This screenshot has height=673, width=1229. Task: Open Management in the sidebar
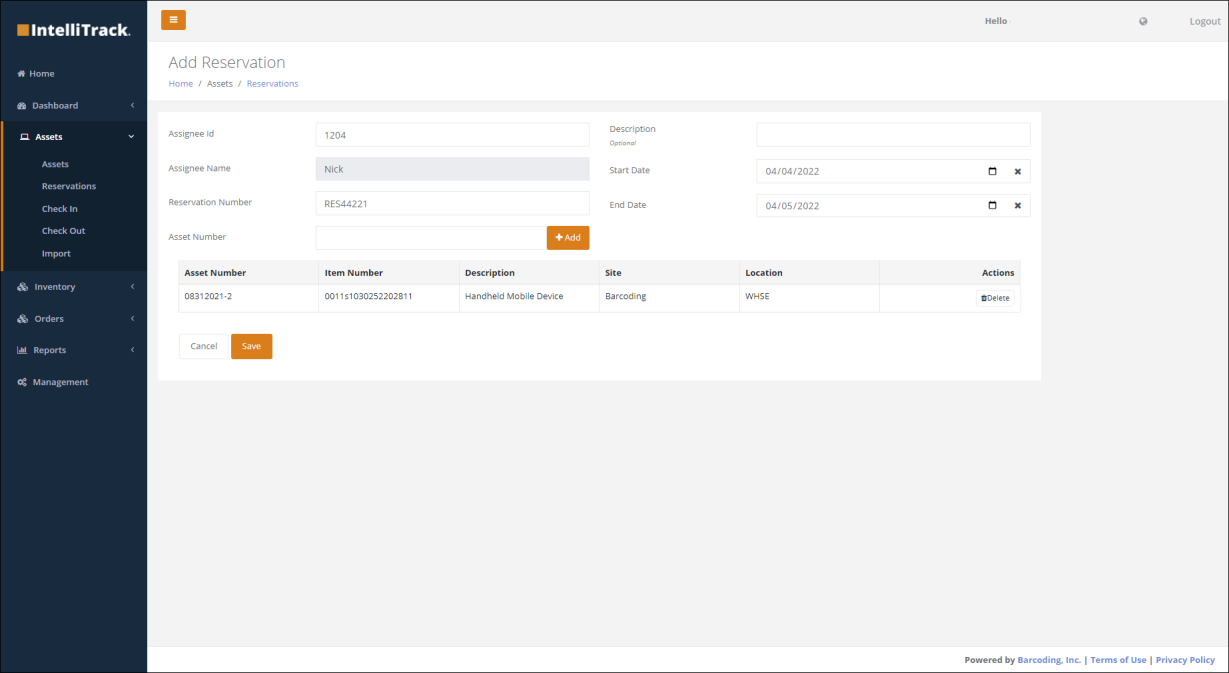[x=53, y=382]
